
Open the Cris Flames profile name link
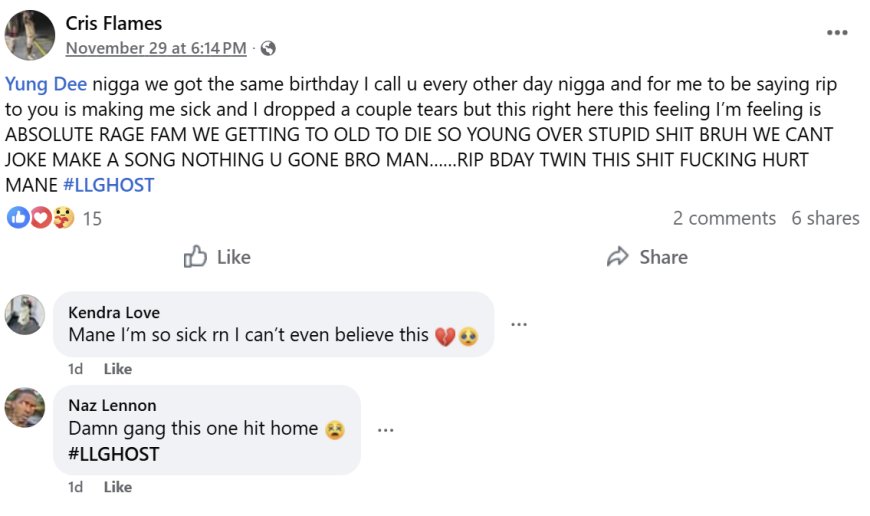[x=113, y=23]
